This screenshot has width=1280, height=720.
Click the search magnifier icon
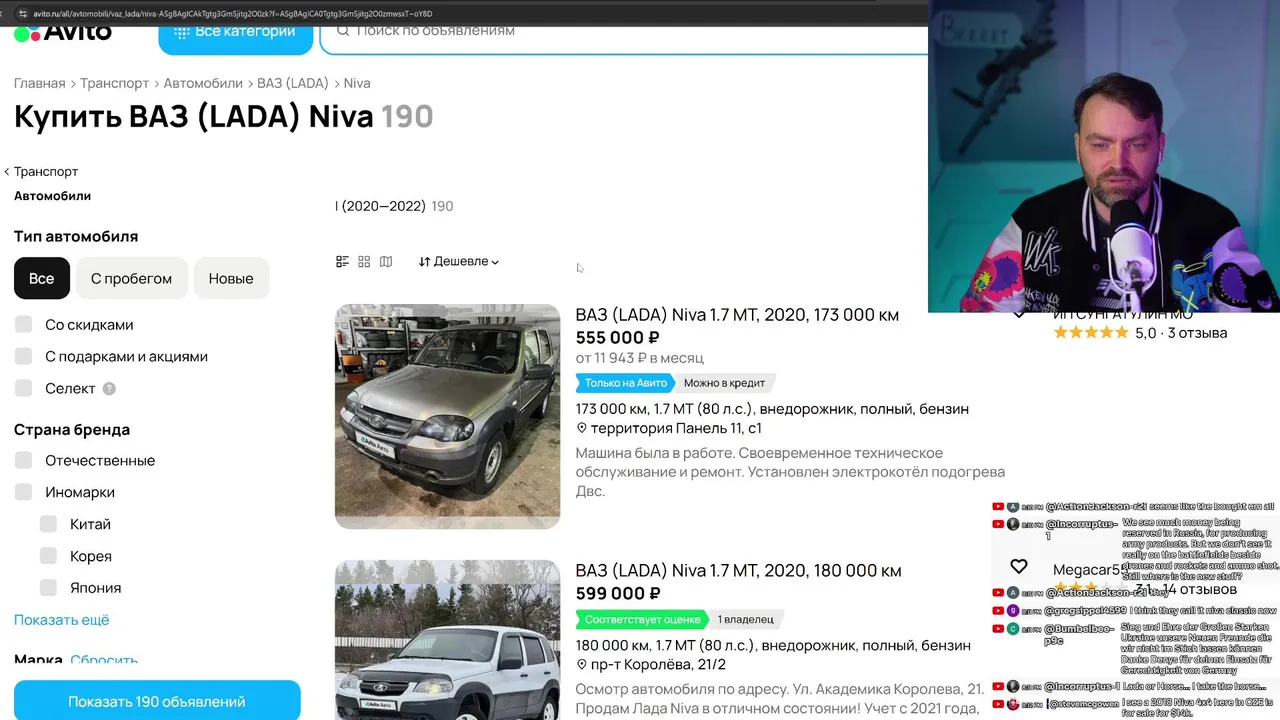tap(343, 31)
